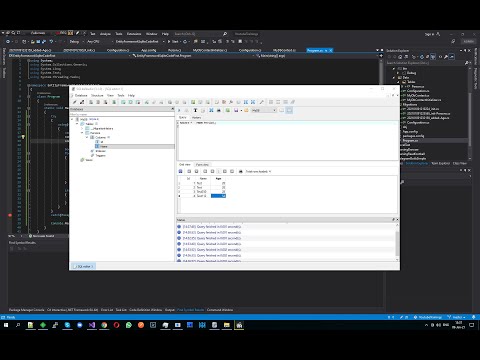Open SQLiteStudio Tools menu

click(x=121, y=95)
